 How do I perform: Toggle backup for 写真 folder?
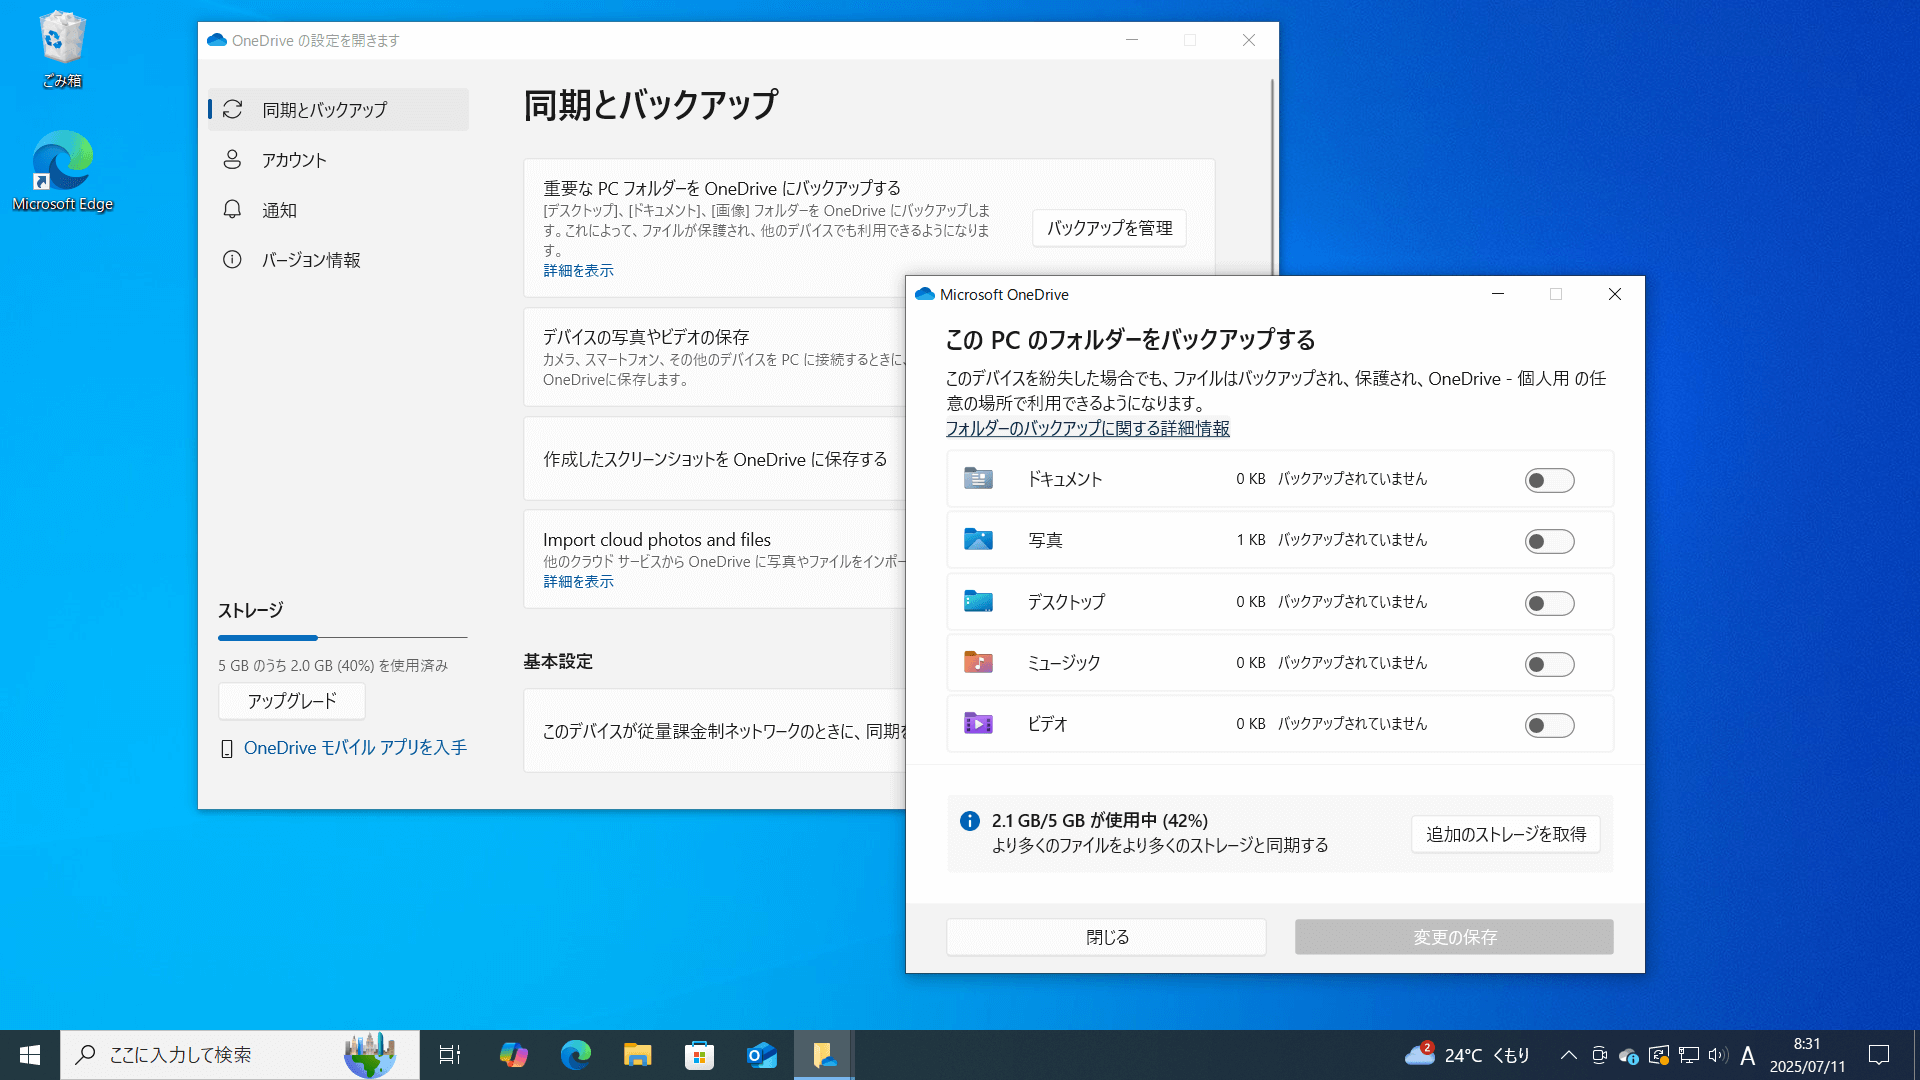point(1549,541)
